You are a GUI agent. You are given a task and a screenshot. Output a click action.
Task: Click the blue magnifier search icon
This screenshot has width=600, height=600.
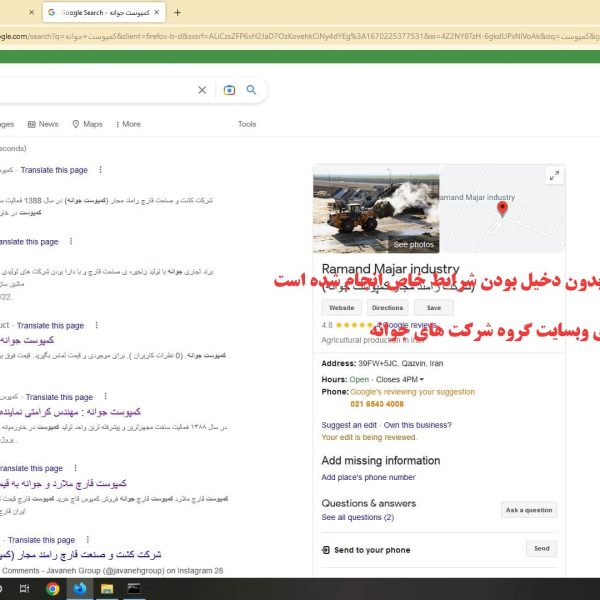[252, 90]
